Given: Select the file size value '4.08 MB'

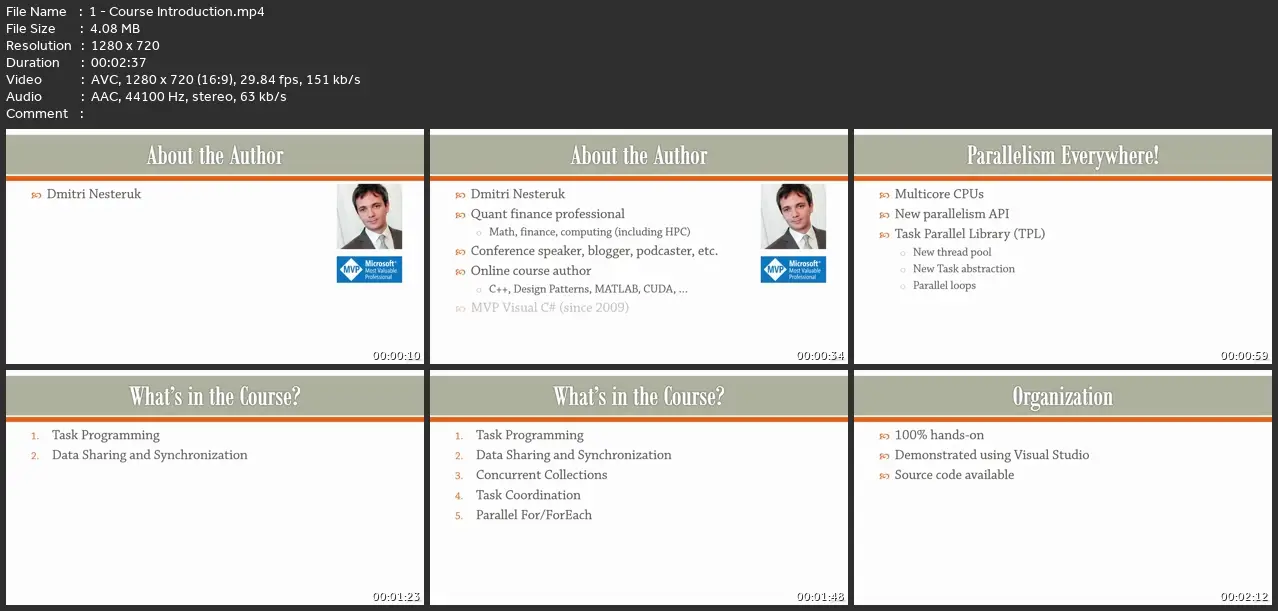Looking at the screenshot, I should point(117,29).
